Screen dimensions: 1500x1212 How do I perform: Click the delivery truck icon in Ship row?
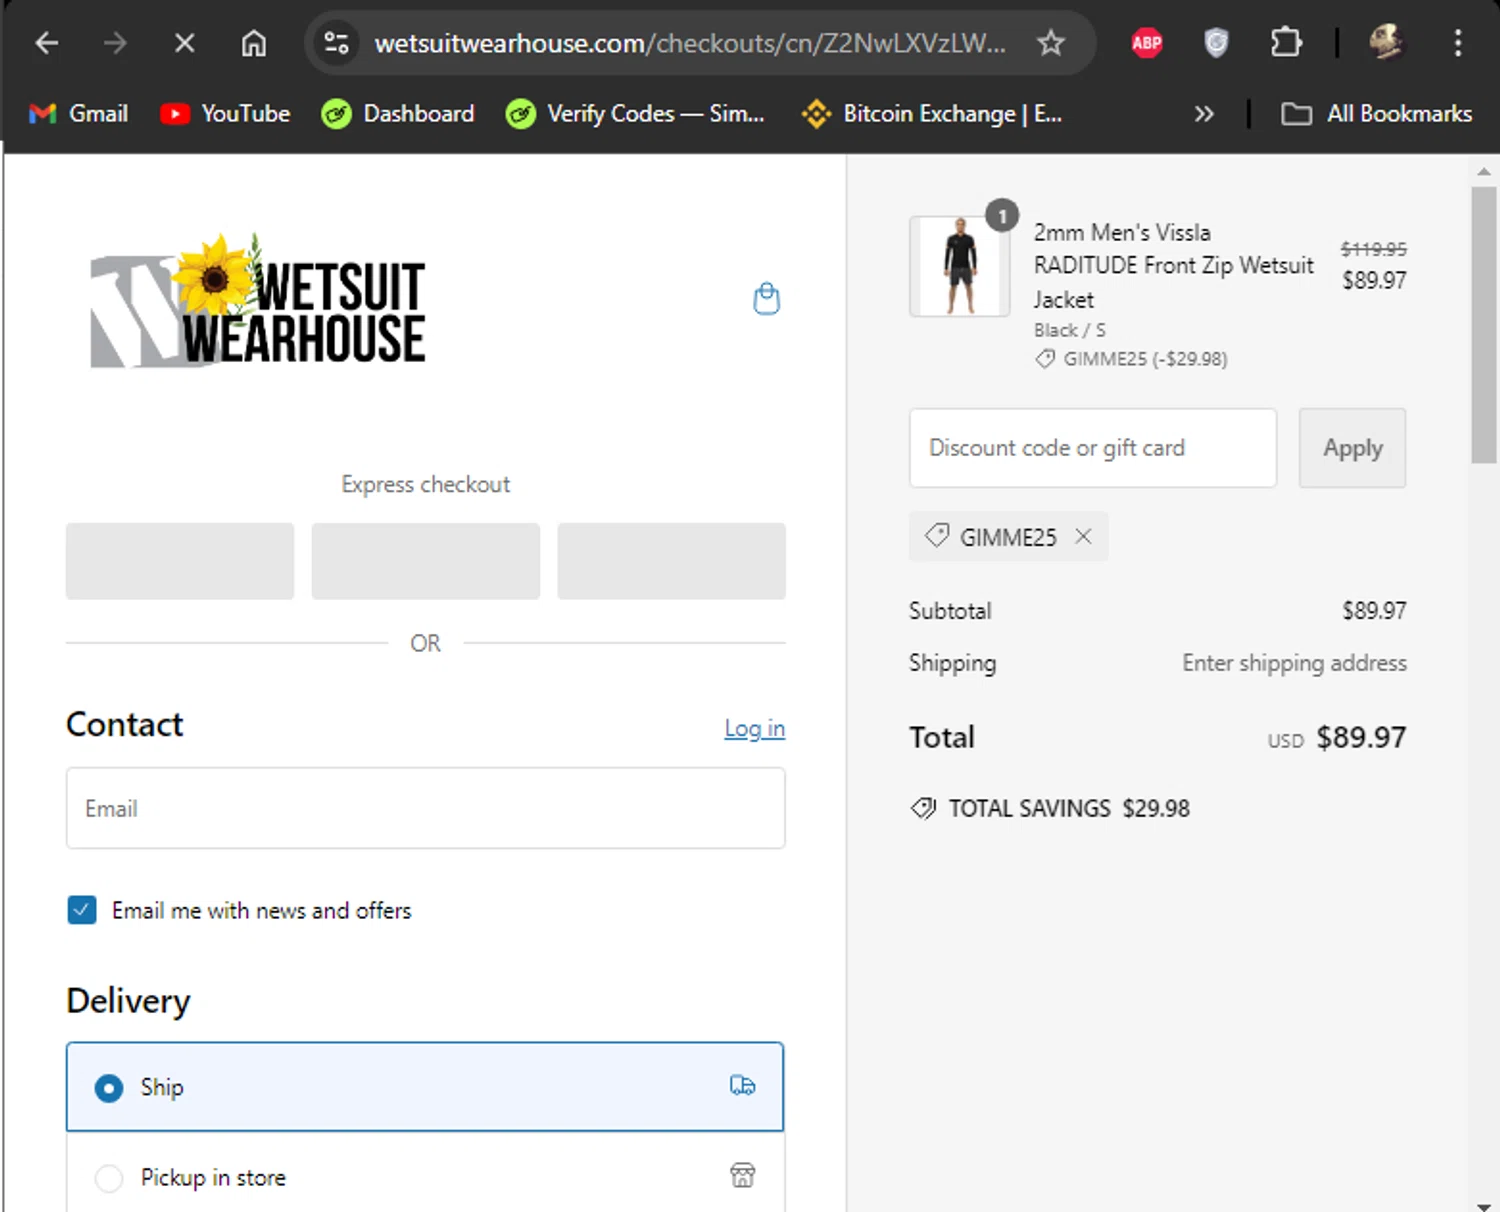pyautogui.click(x=743, y=1085)
